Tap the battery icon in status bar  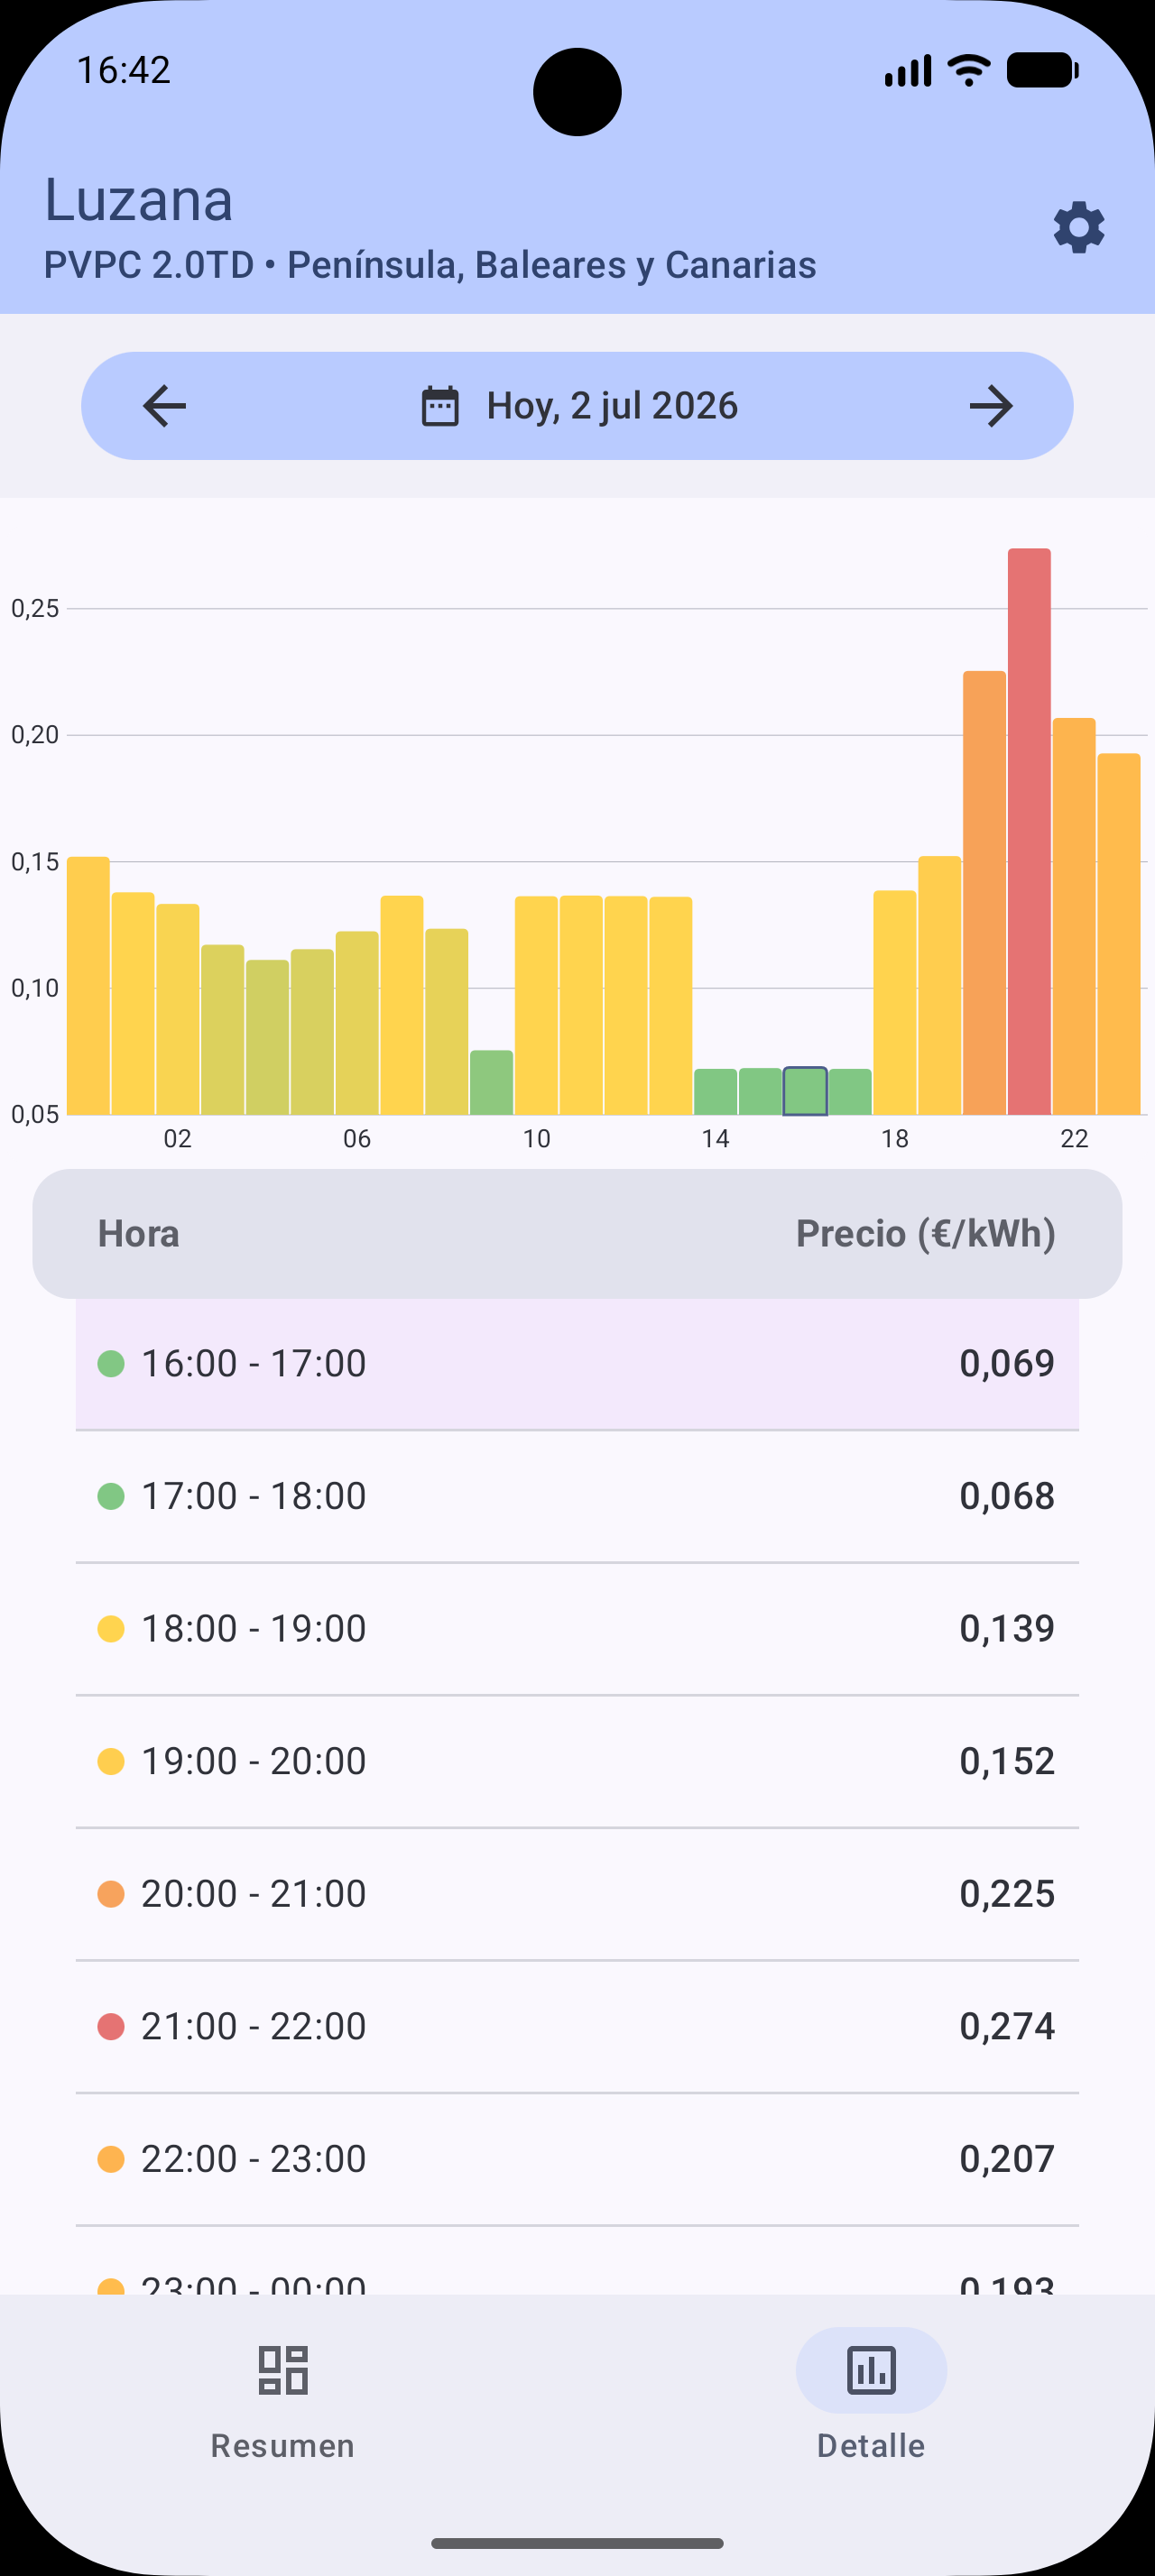point(1042,71)
